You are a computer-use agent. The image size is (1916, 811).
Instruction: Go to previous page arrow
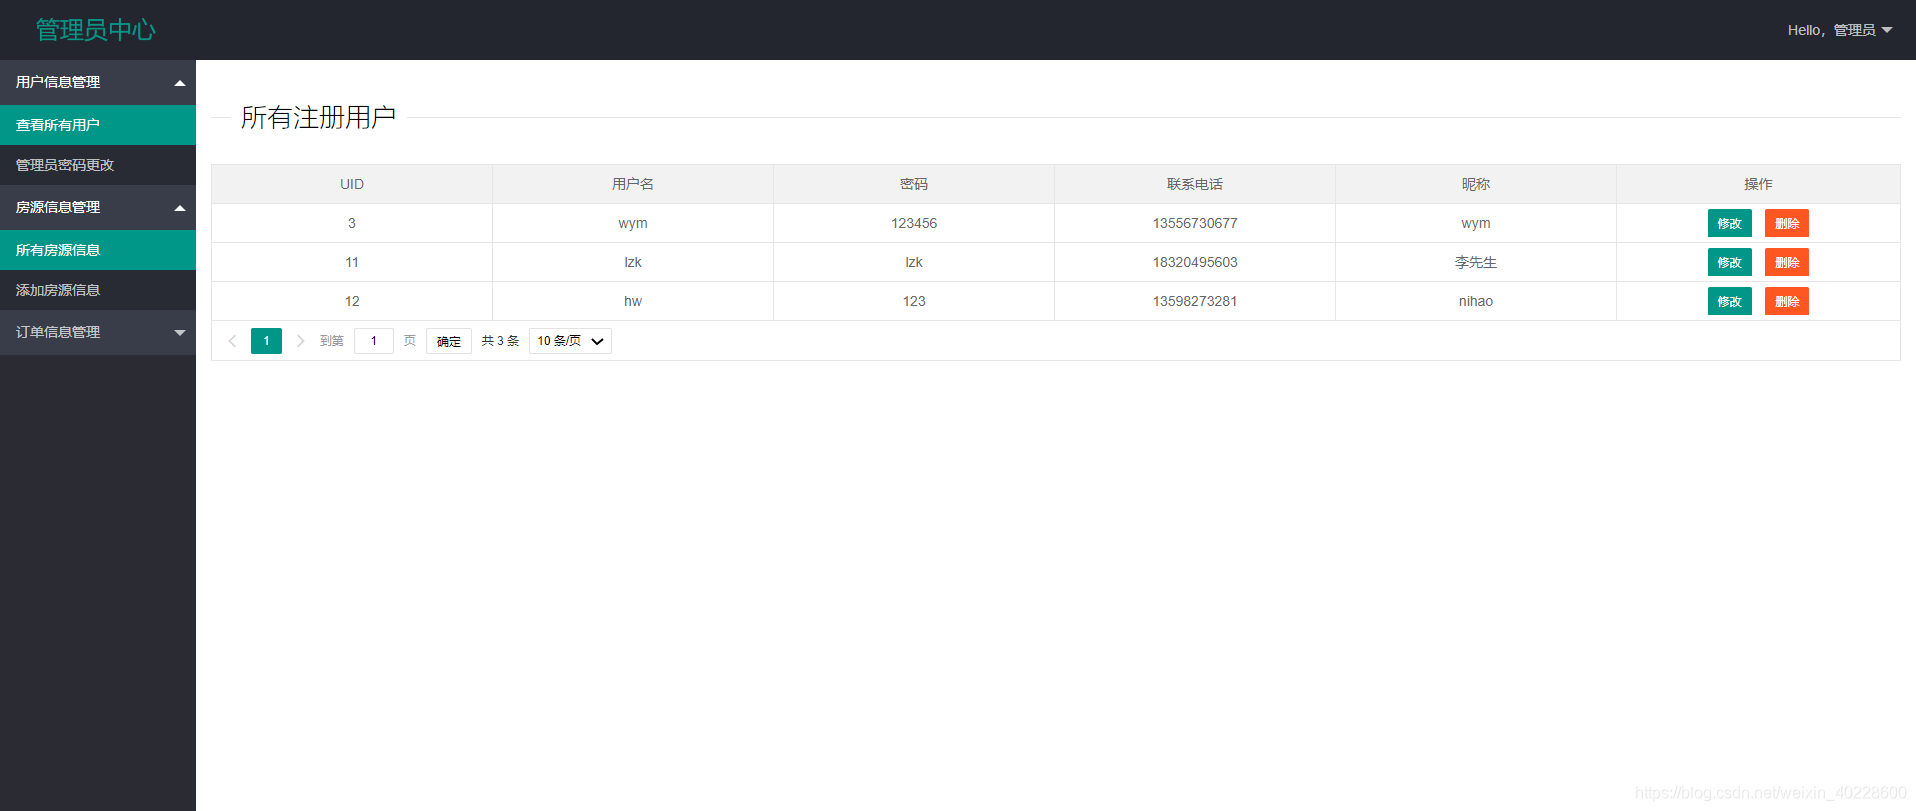[232, 341]
